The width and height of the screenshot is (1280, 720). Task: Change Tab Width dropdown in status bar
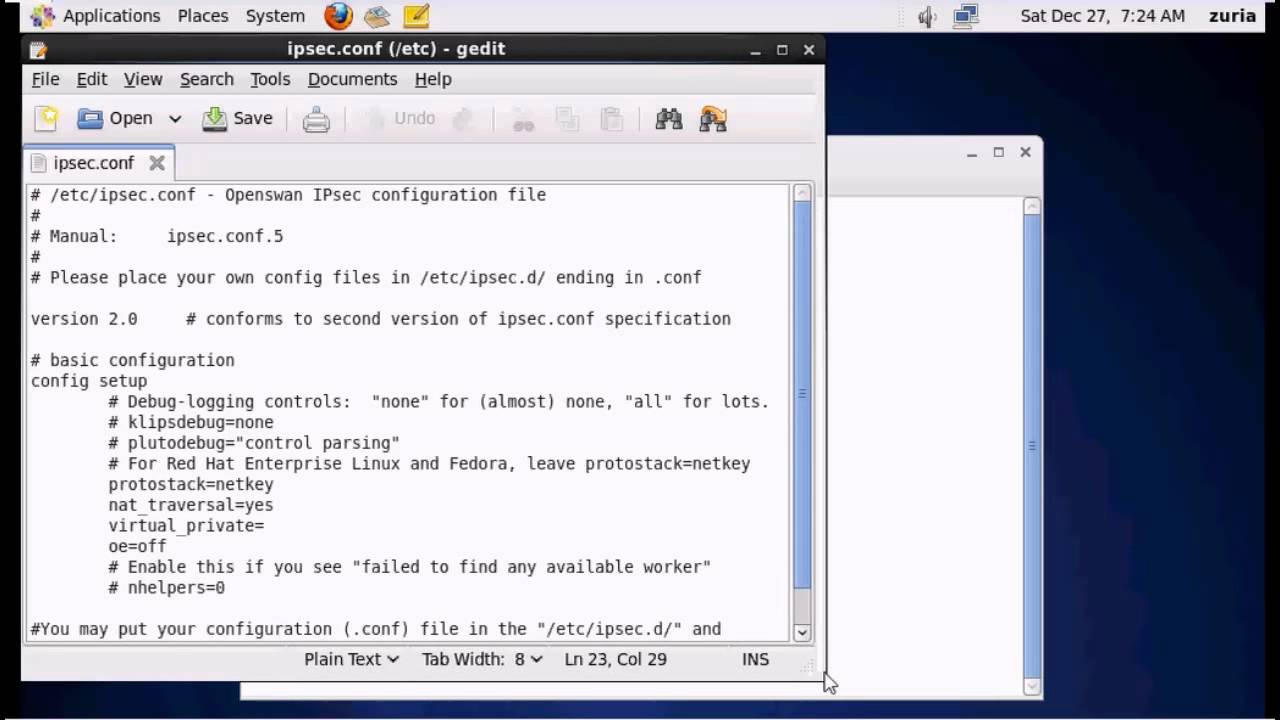[481, 659]
